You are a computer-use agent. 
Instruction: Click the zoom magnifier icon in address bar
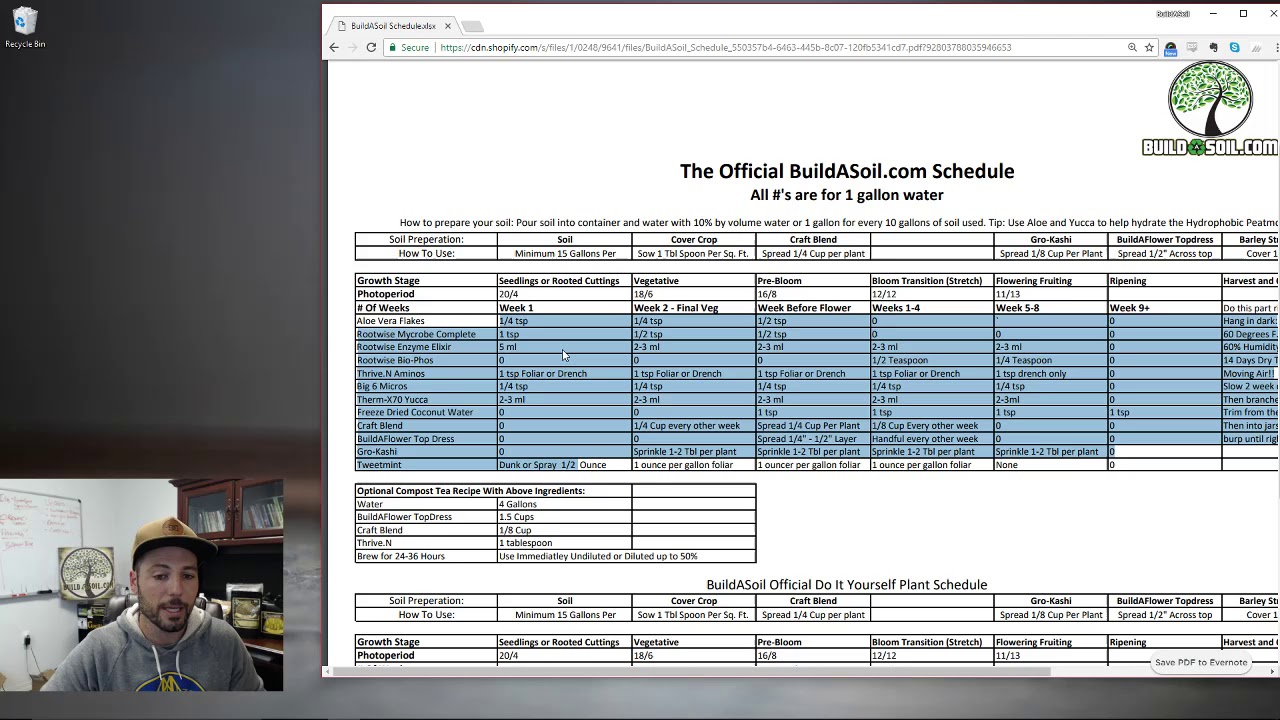pos(1132,47)
